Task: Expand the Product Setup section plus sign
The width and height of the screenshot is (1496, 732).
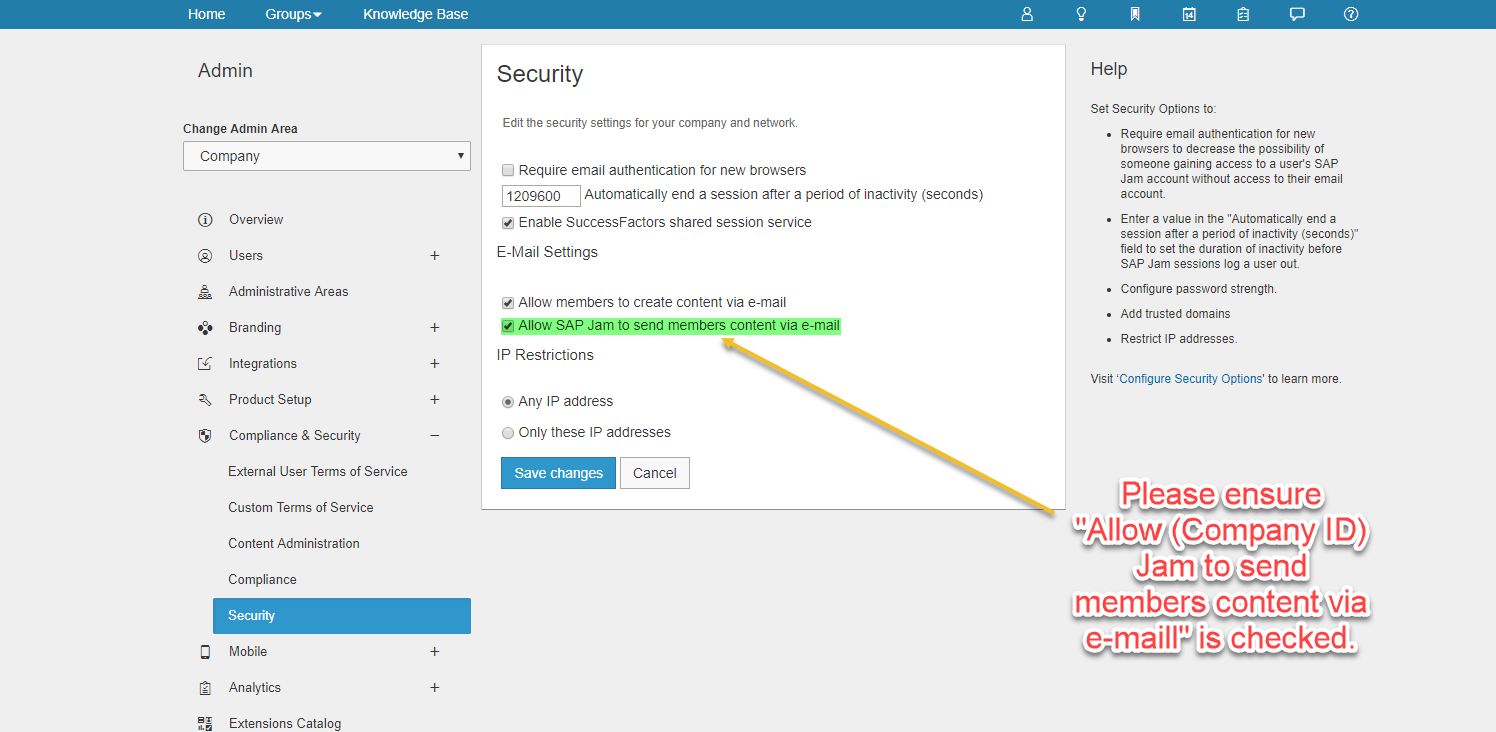Action: 435,400
